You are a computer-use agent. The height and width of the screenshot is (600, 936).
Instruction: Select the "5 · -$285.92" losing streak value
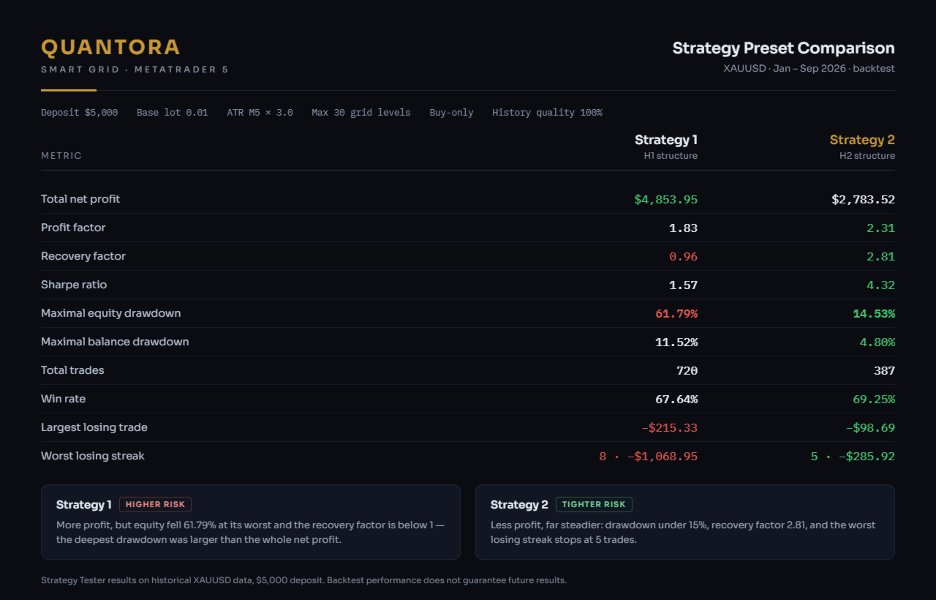852,457
